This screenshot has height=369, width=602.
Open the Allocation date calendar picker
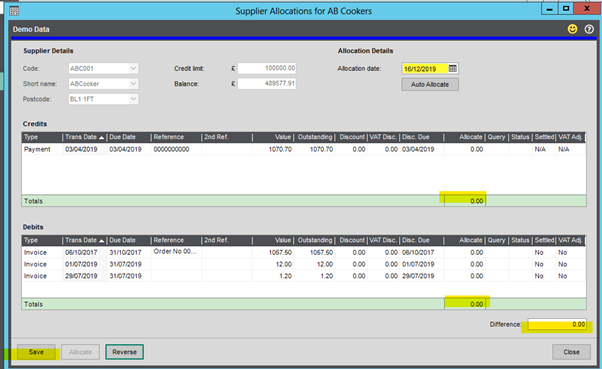(453, 69)
